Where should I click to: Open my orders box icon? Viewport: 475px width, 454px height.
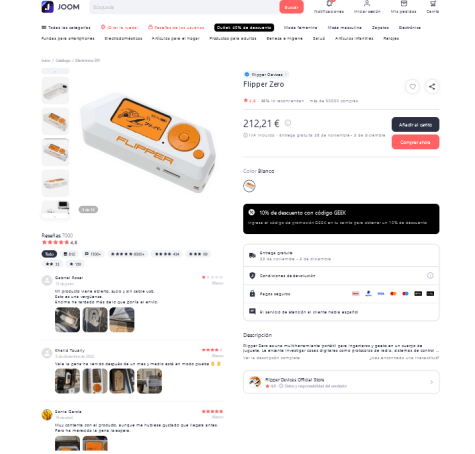(x=404, y=3)
